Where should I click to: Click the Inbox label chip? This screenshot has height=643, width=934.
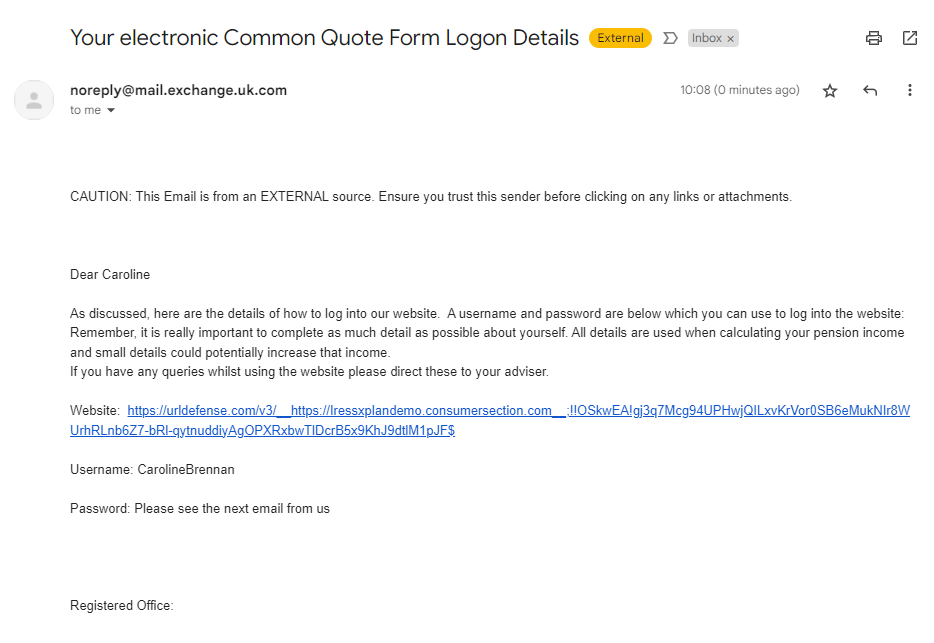(x=707, y=38)
